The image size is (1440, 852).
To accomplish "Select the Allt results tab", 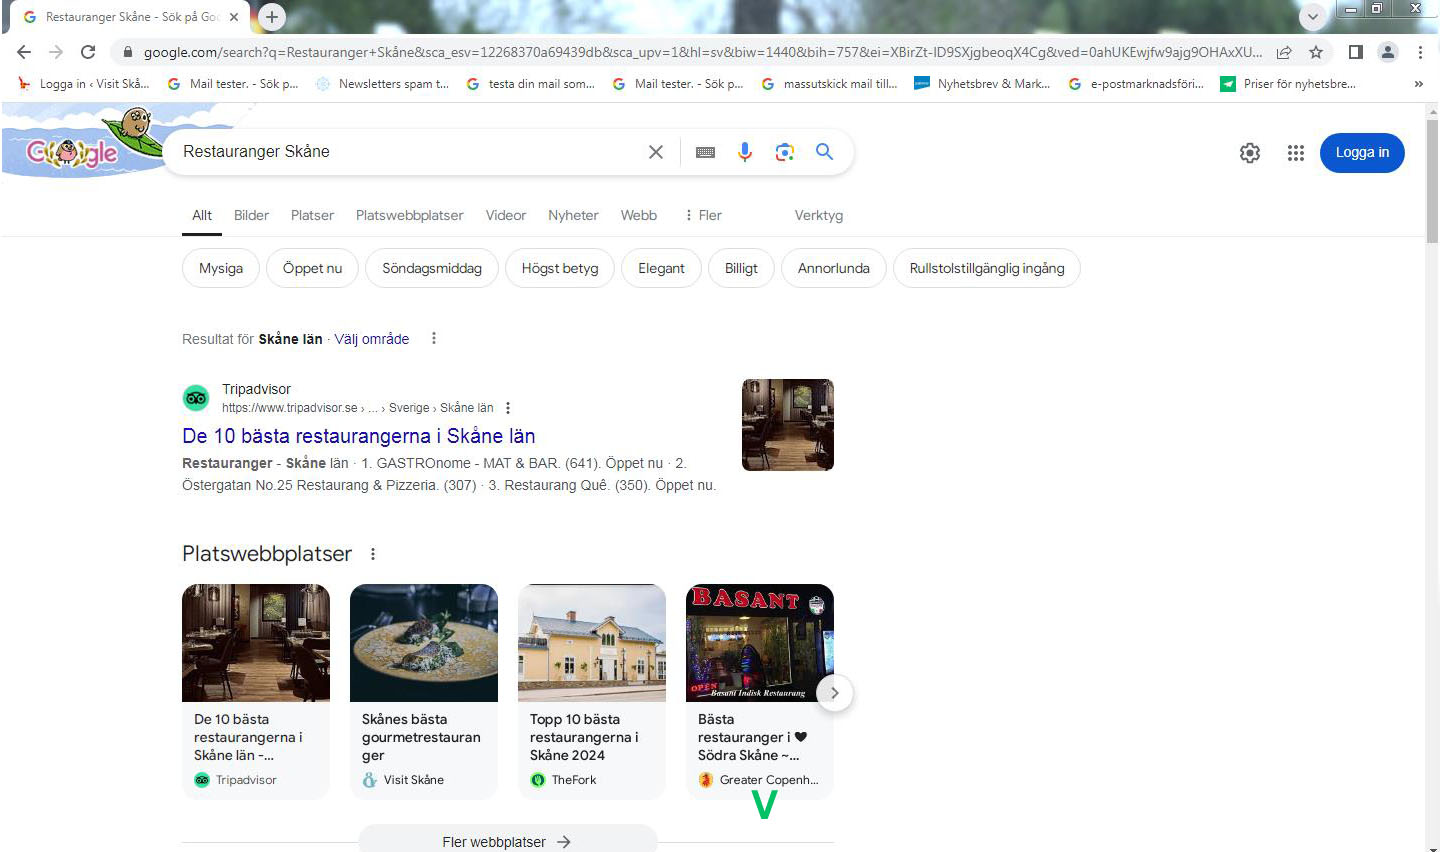I will [202, 215].
